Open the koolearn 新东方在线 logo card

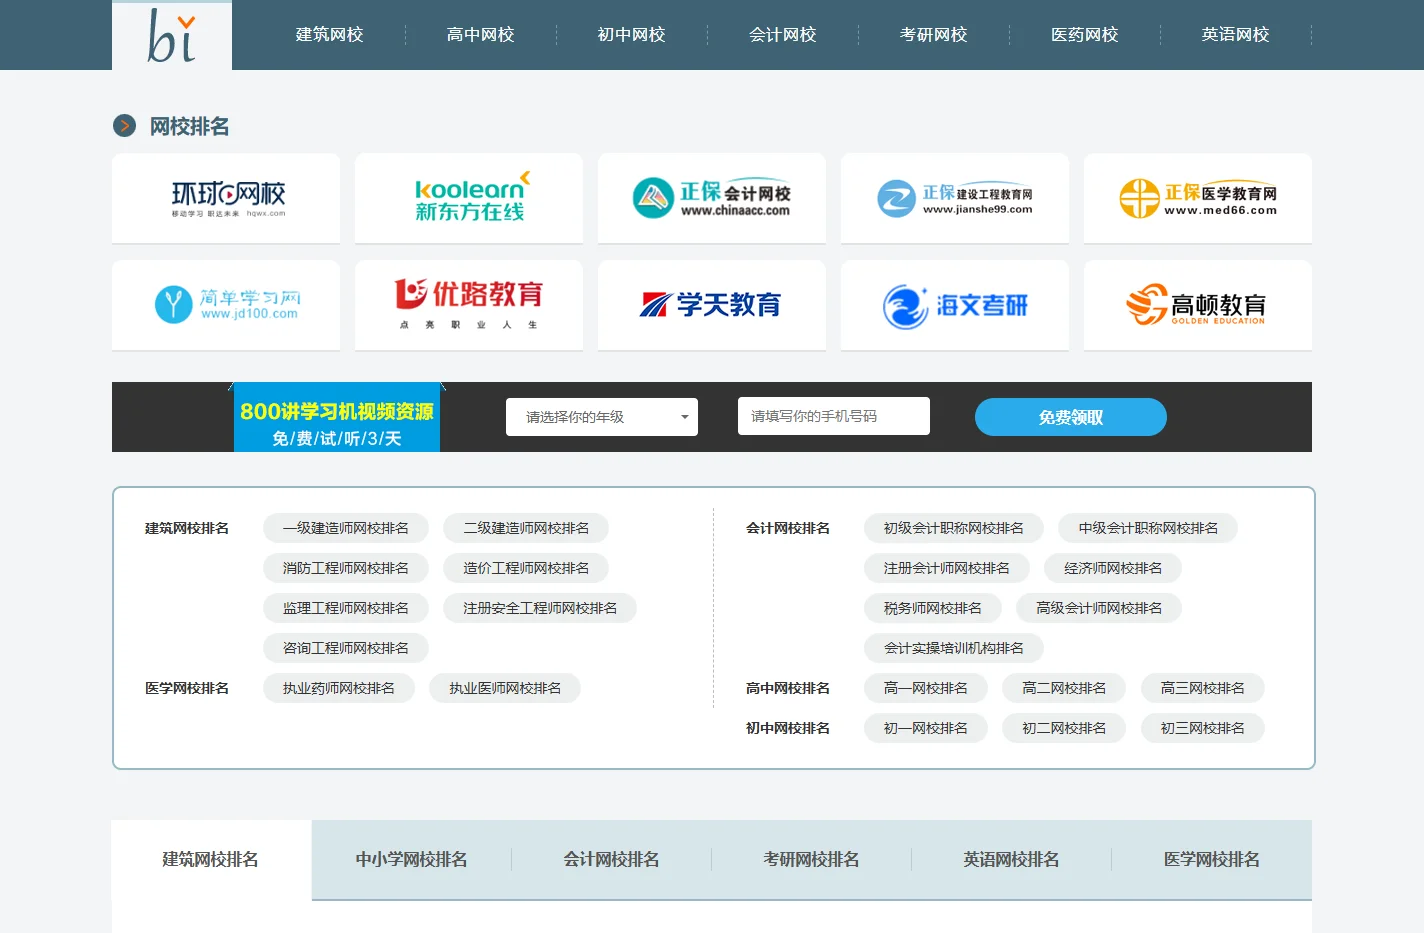pyautogui.click(x=469, y=198)
